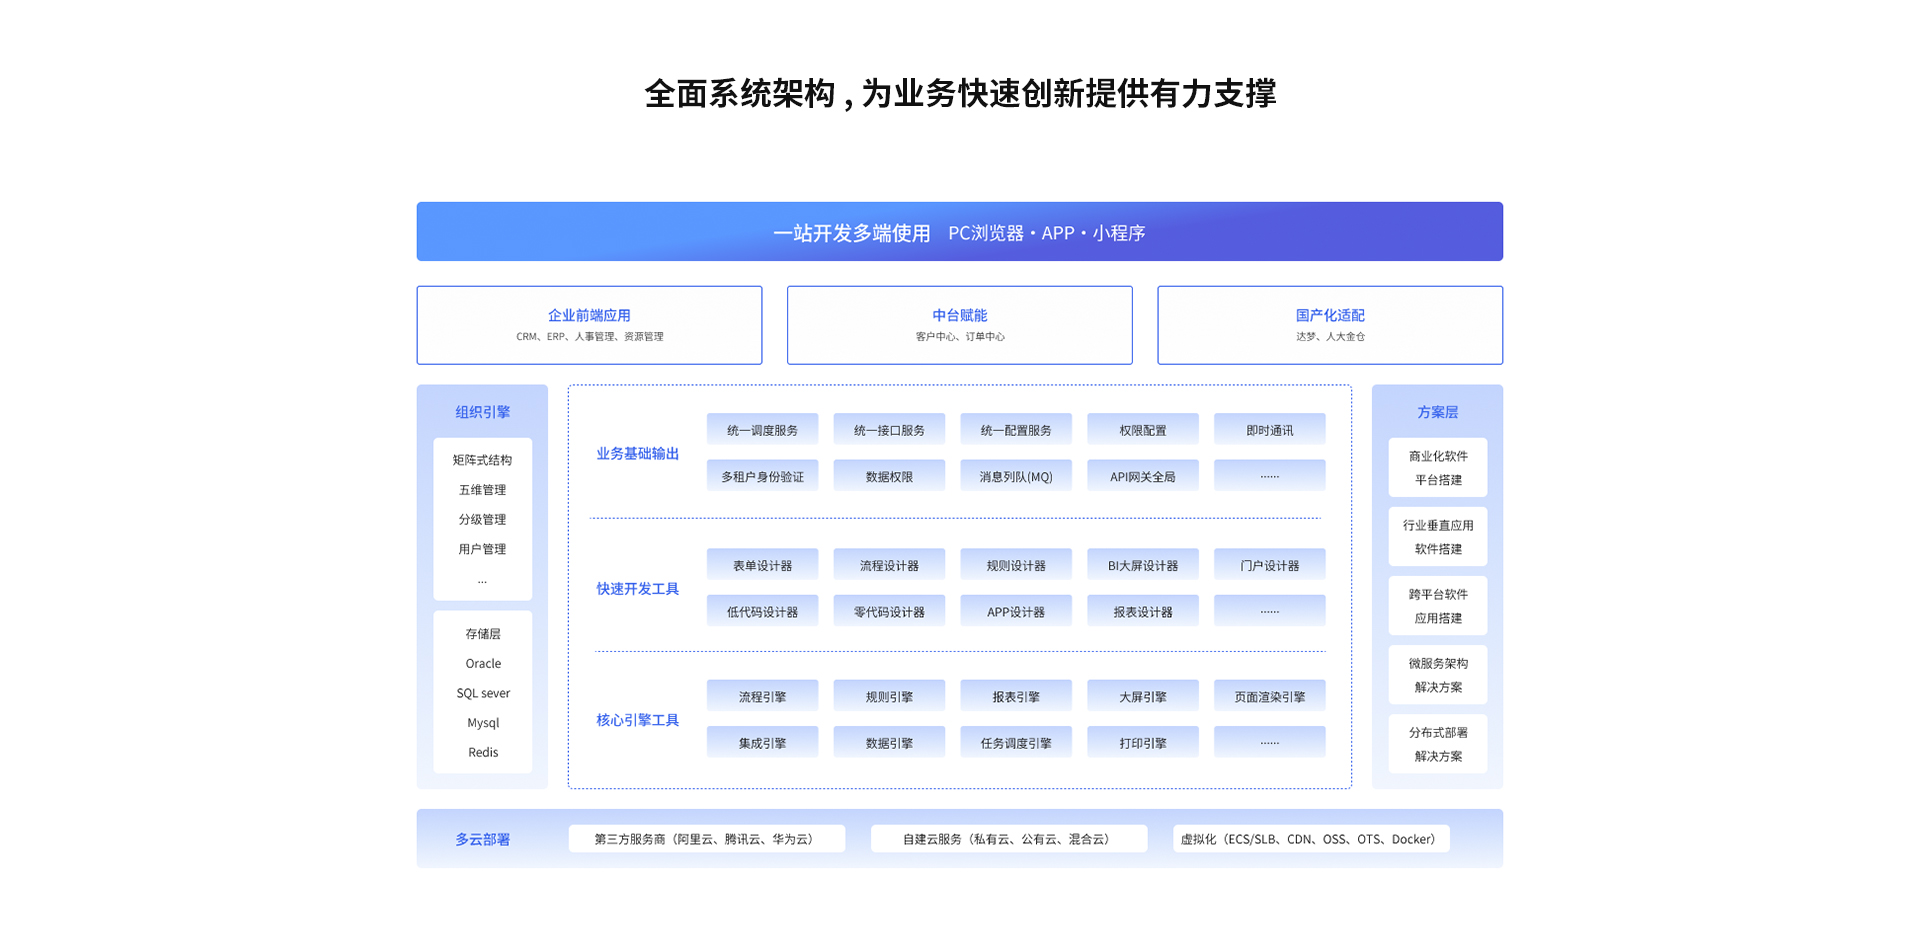Click 规则引擎 box

pyautogui.click(x=889, y=696)
